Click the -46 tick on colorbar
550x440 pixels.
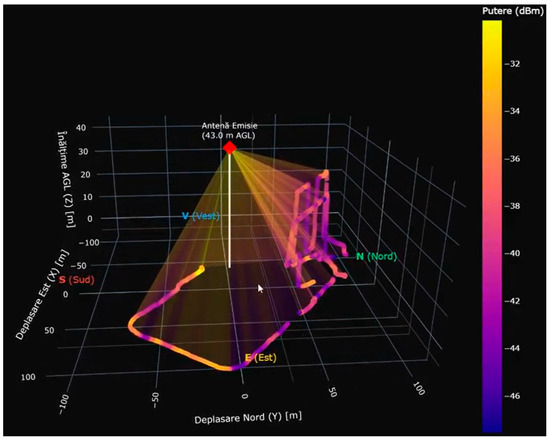[x=512, y=396]
